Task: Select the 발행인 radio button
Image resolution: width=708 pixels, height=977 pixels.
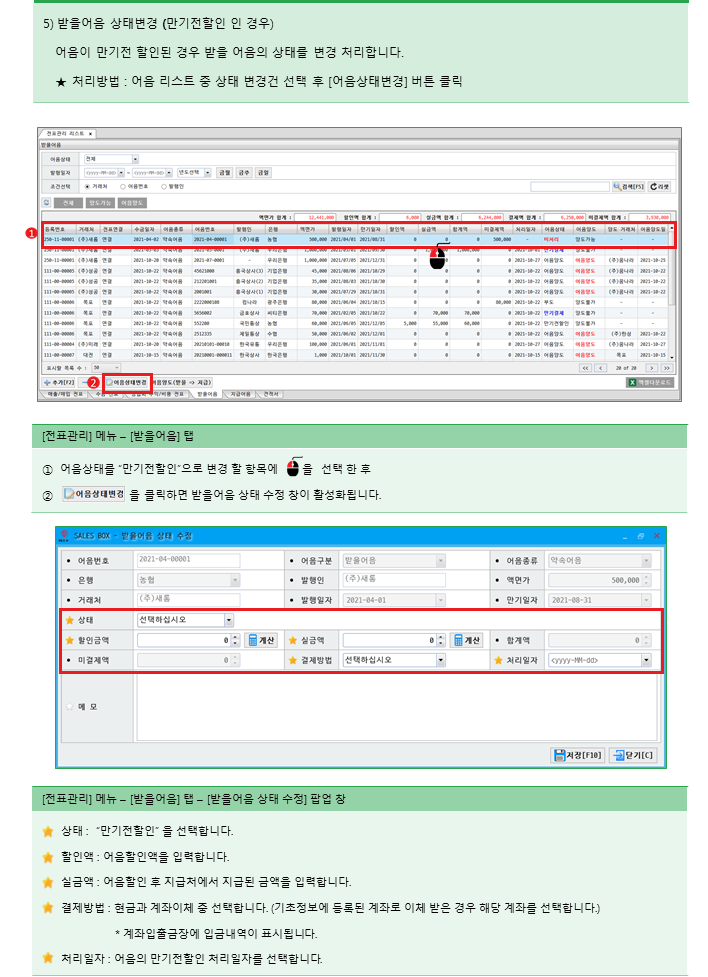Action: pos(160,186)
